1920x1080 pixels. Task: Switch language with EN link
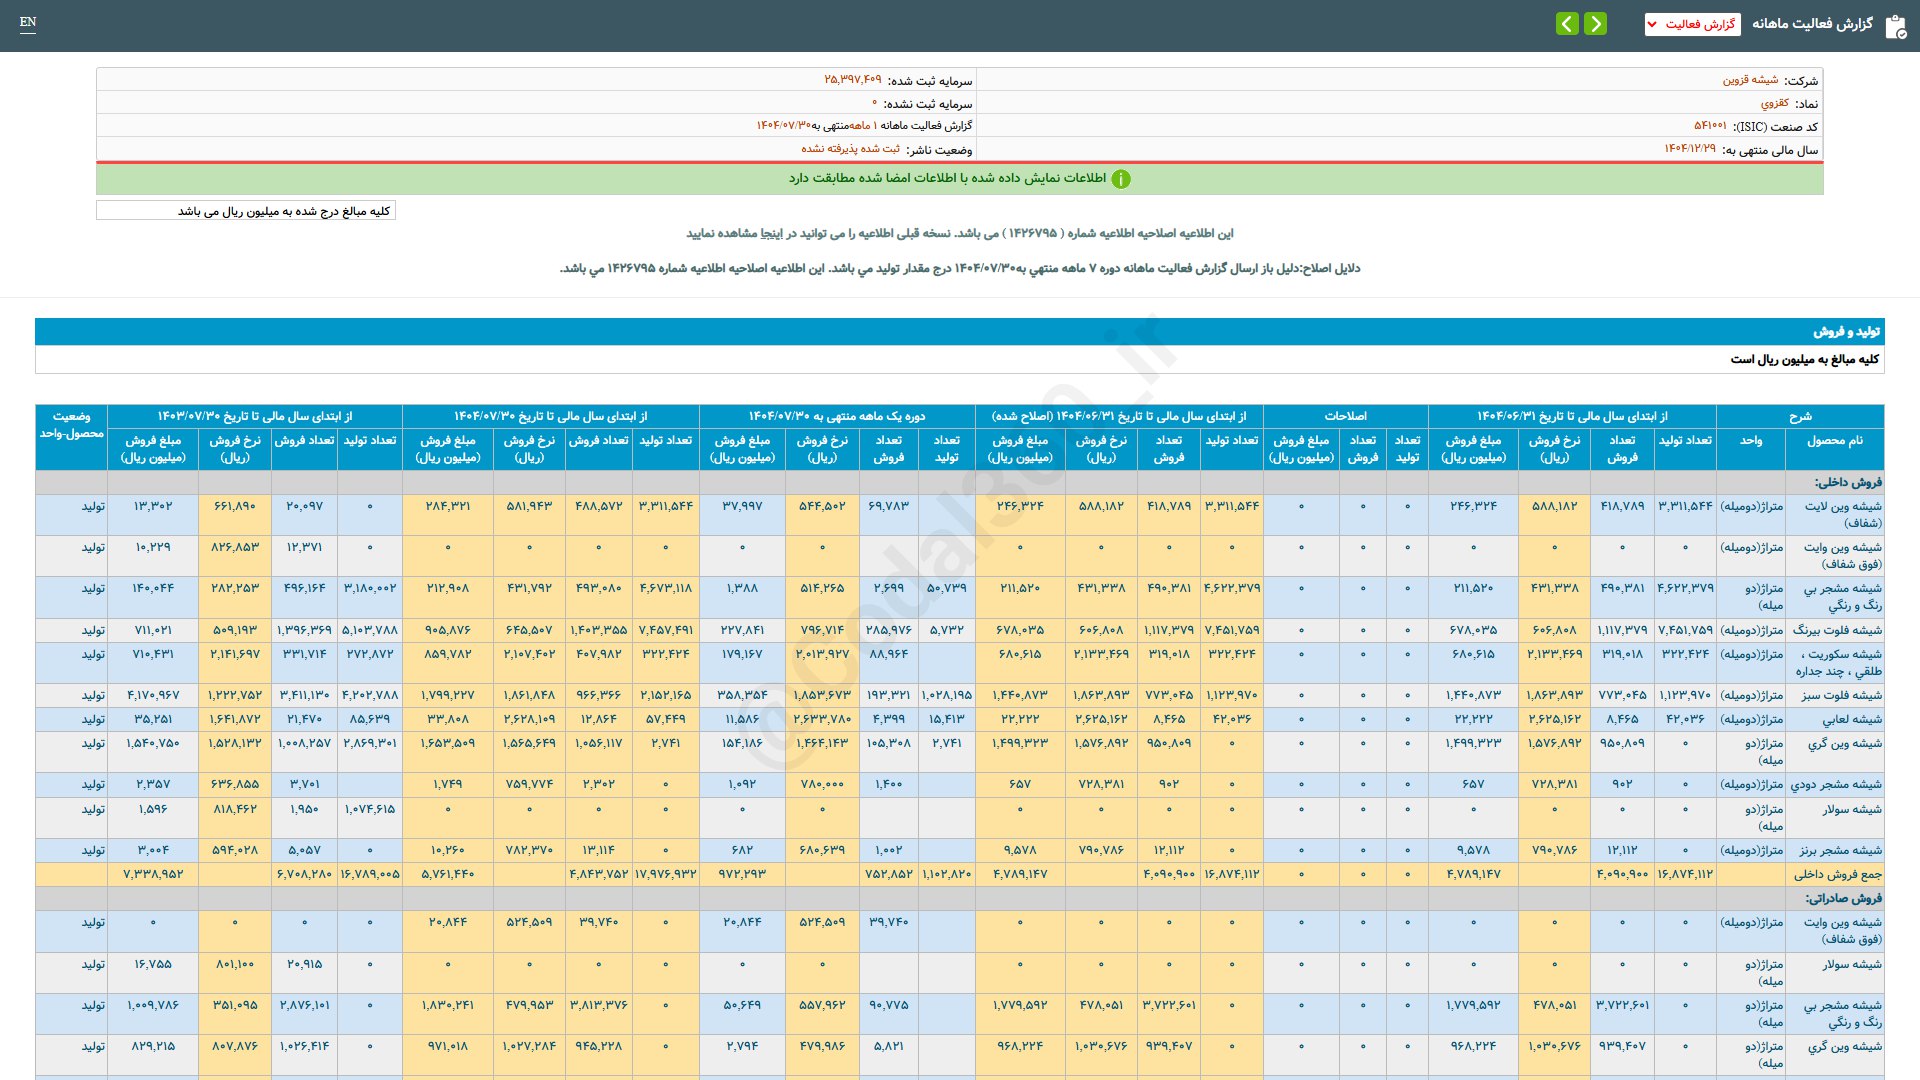[28, 22]
